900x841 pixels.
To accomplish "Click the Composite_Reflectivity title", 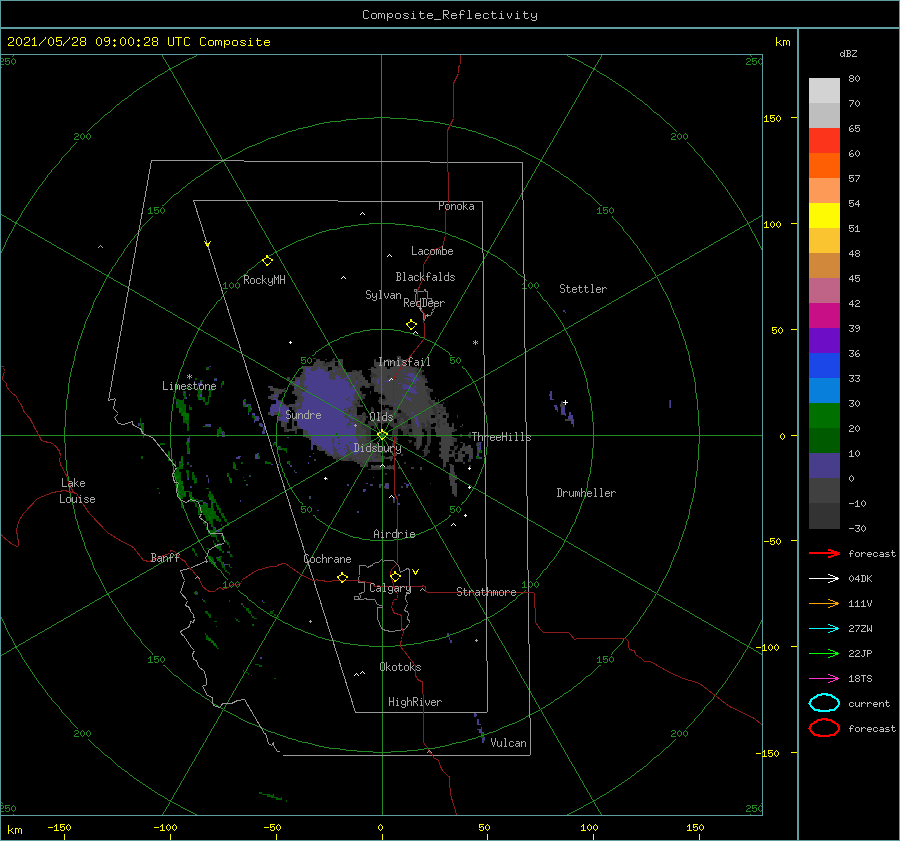I will [449, 15].
